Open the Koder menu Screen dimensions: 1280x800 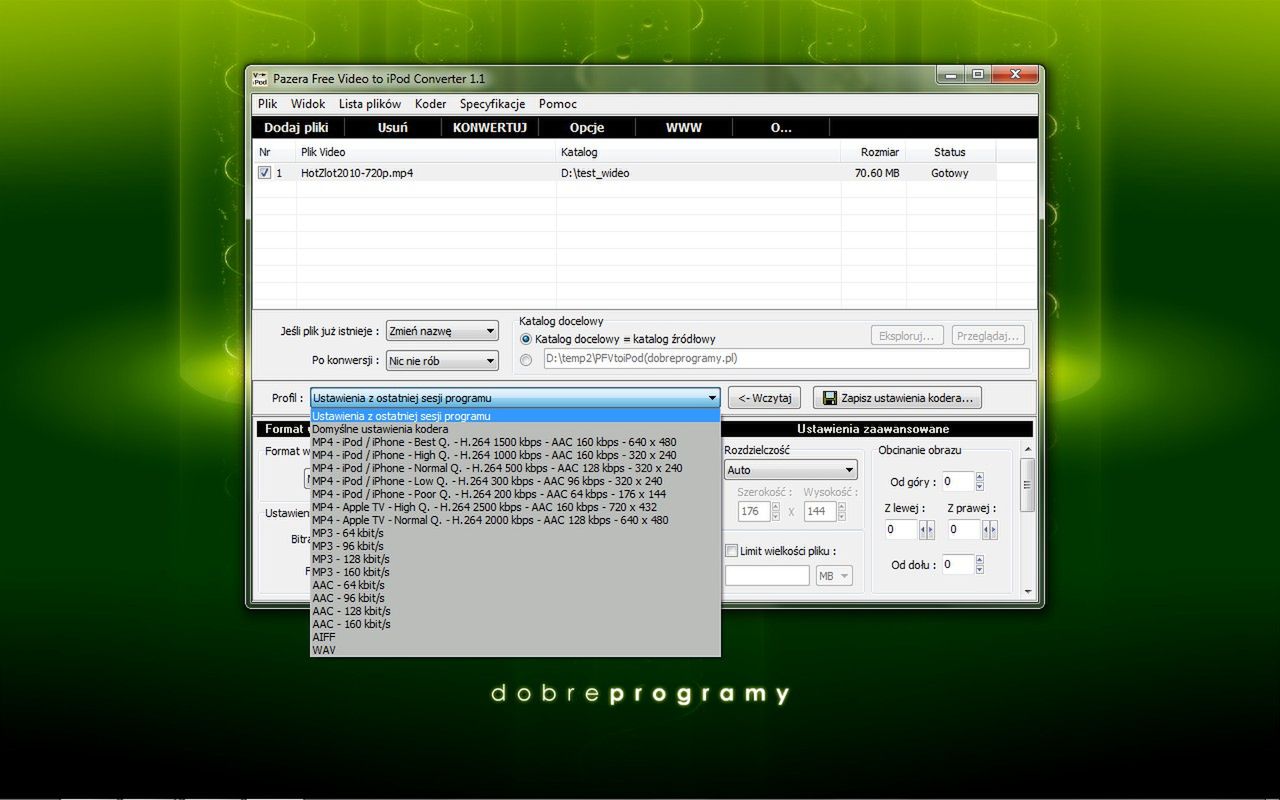click(430, 104)
